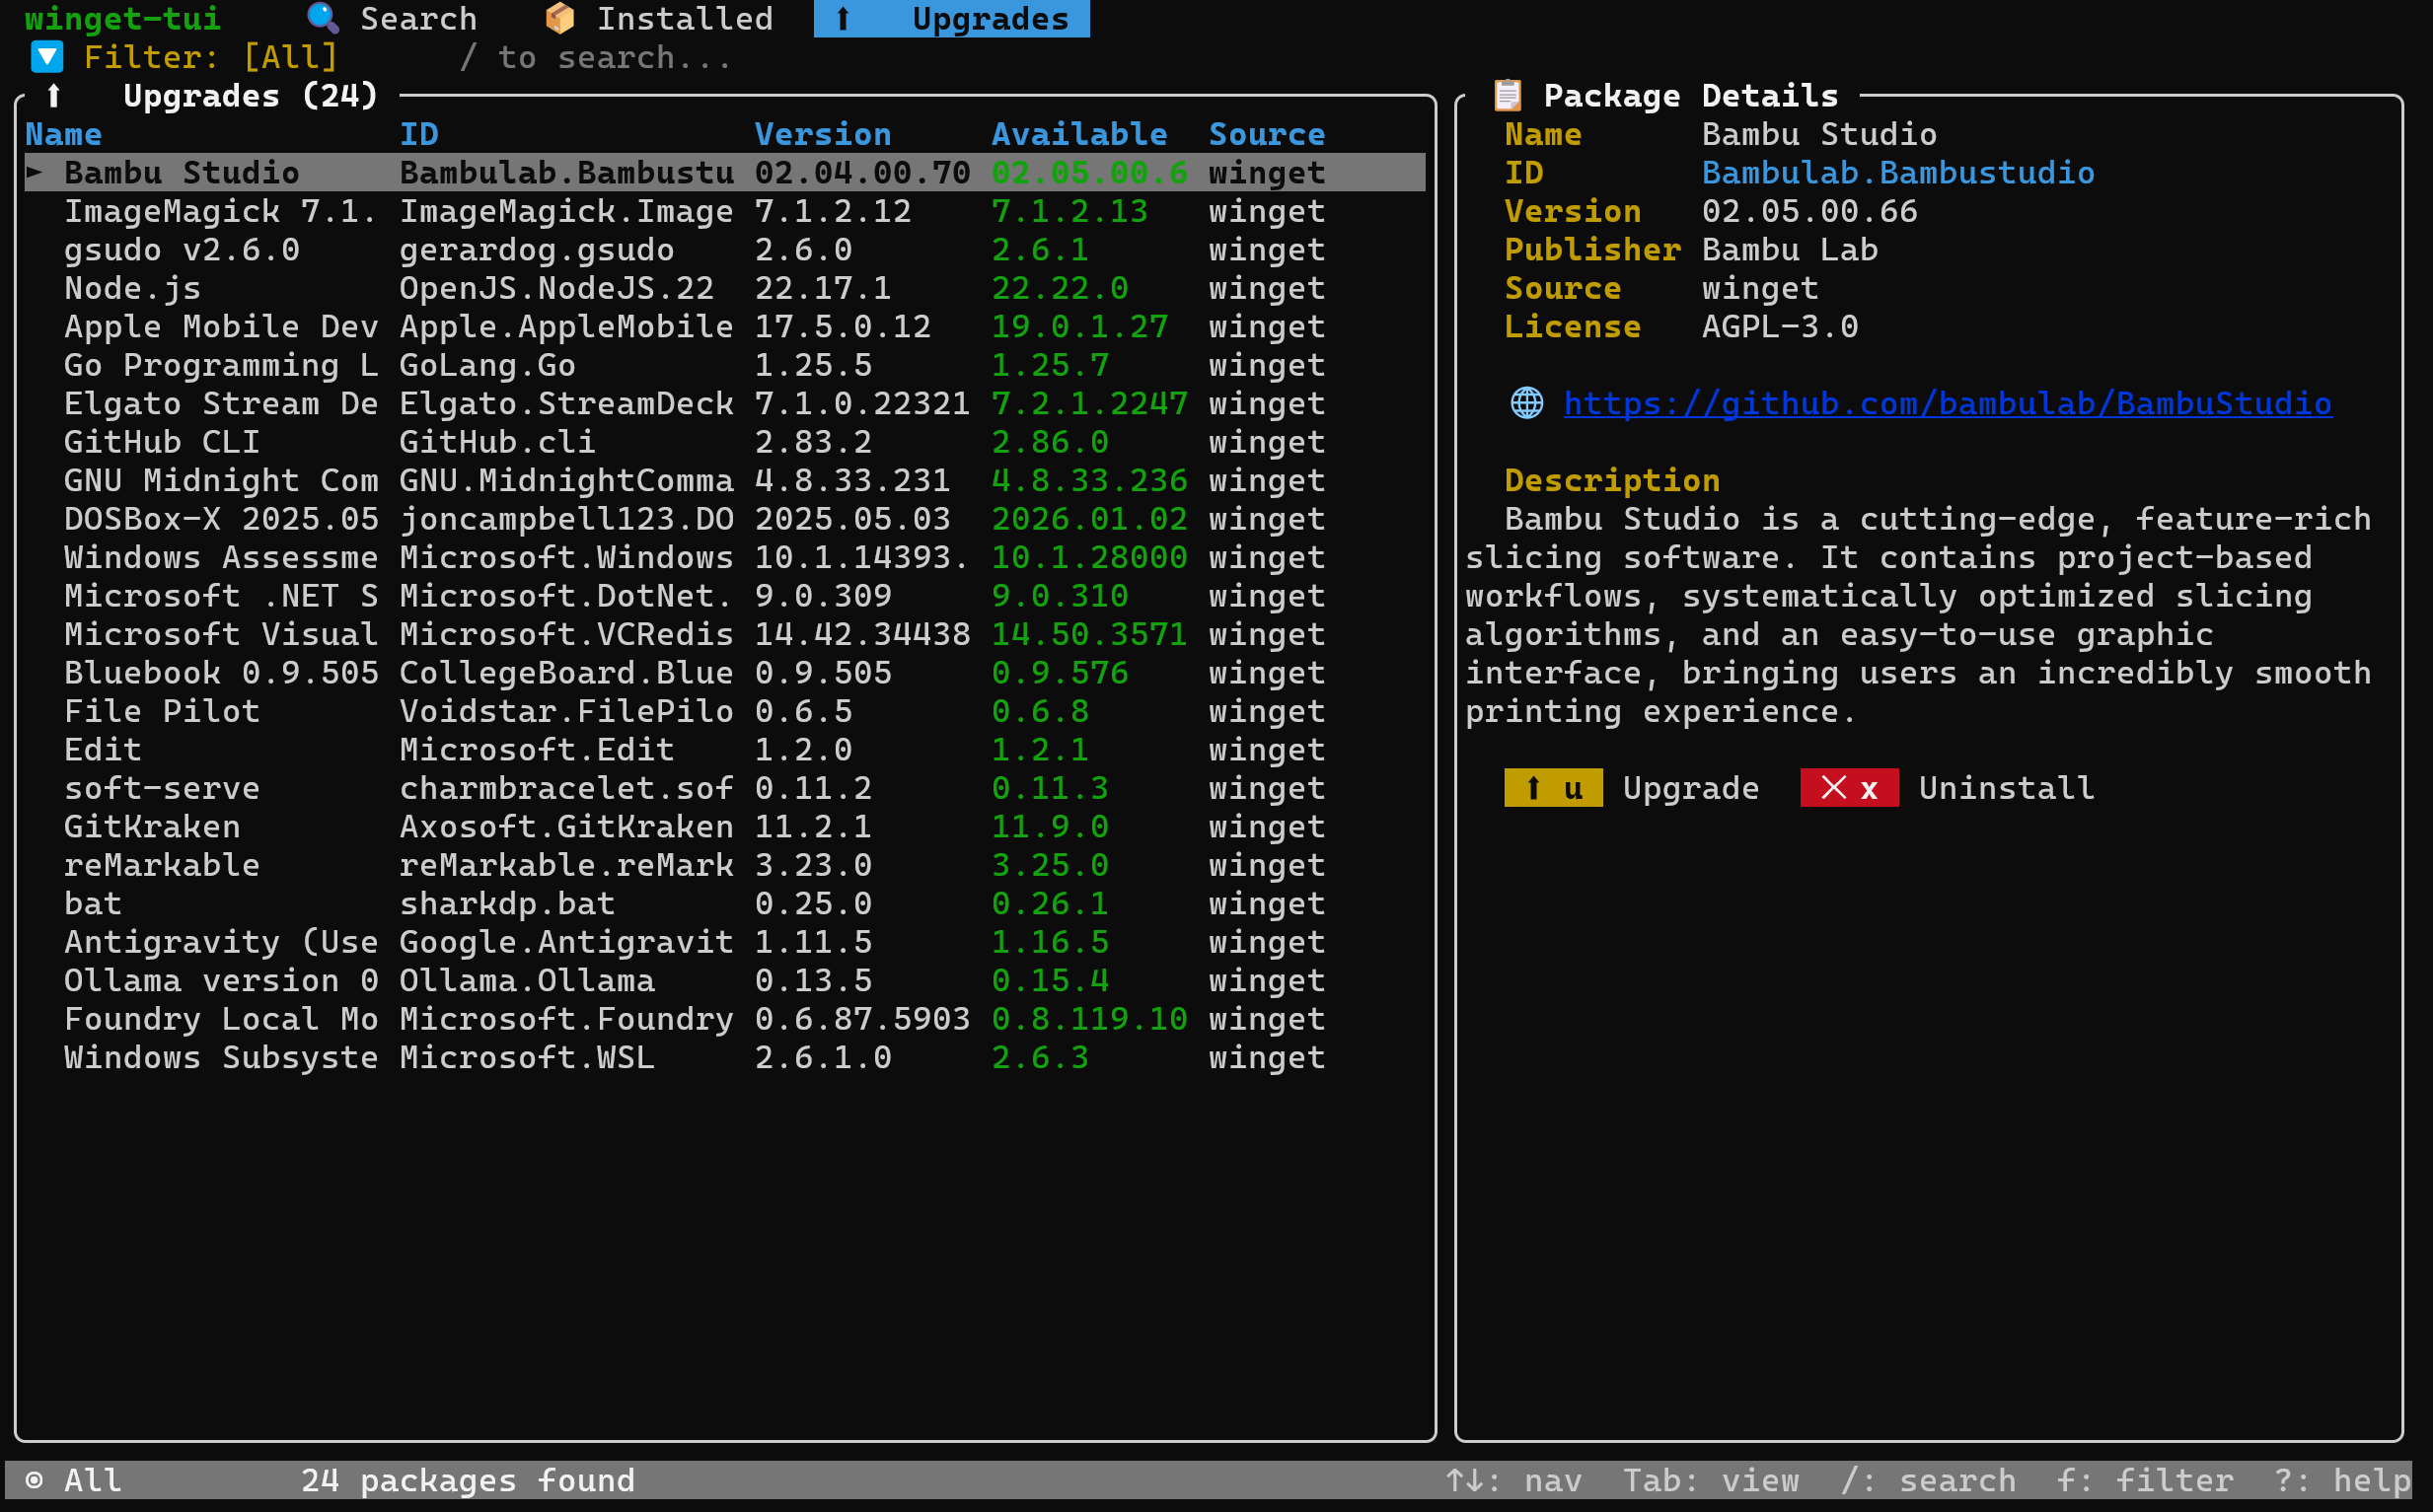Click the clipboard icon in Package Details title
Screen dimensions: 2433x1512
pyautogui.click(x=1507, y=95)
